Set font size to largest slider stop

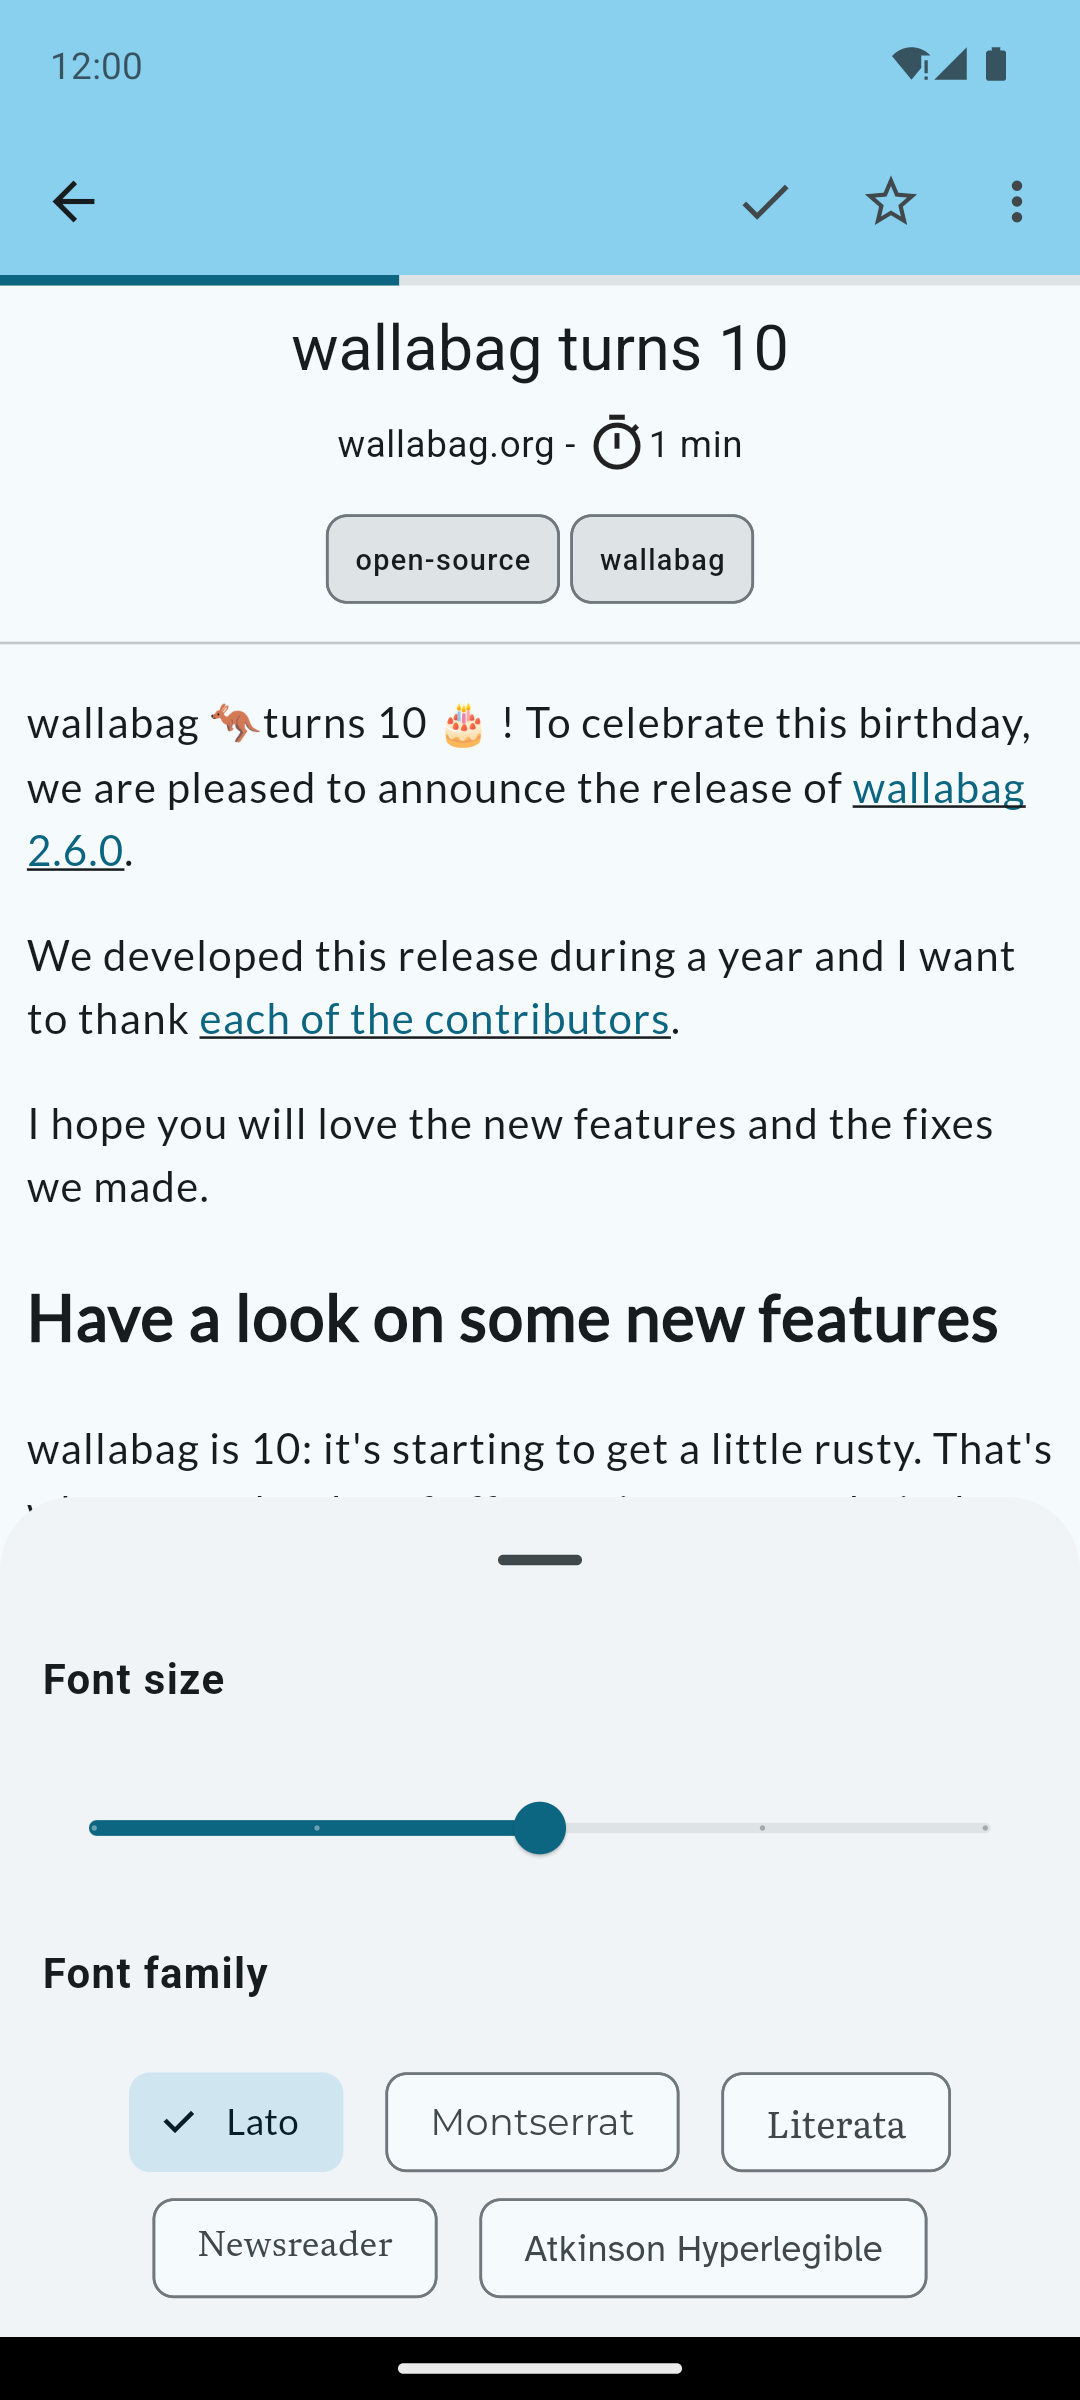(x=985, y=1828)
